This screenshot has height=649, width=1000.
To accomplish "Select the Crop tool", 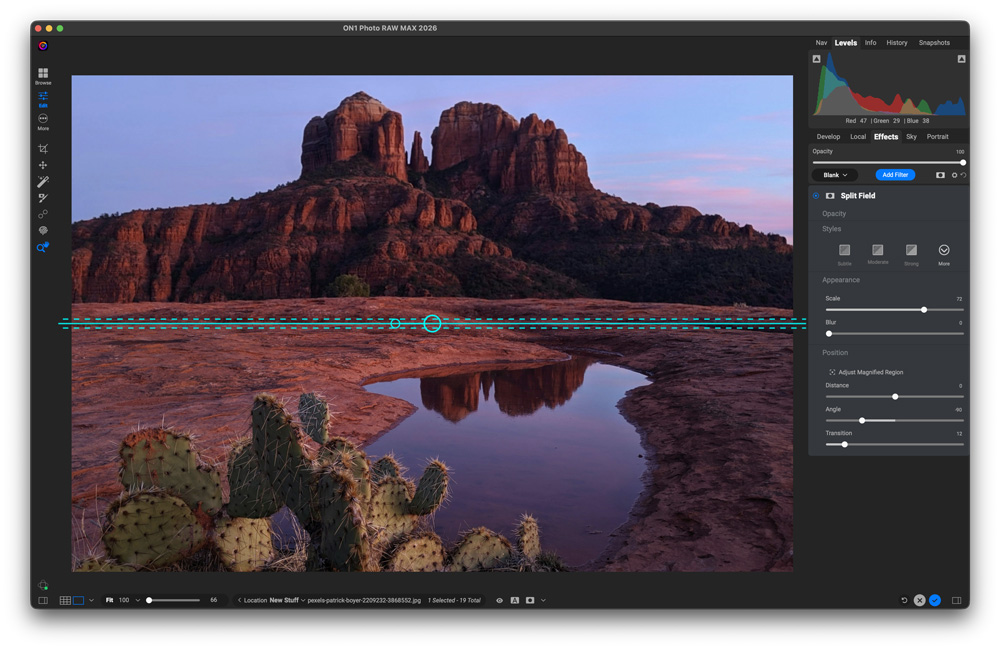I will (x=43, y=149).
